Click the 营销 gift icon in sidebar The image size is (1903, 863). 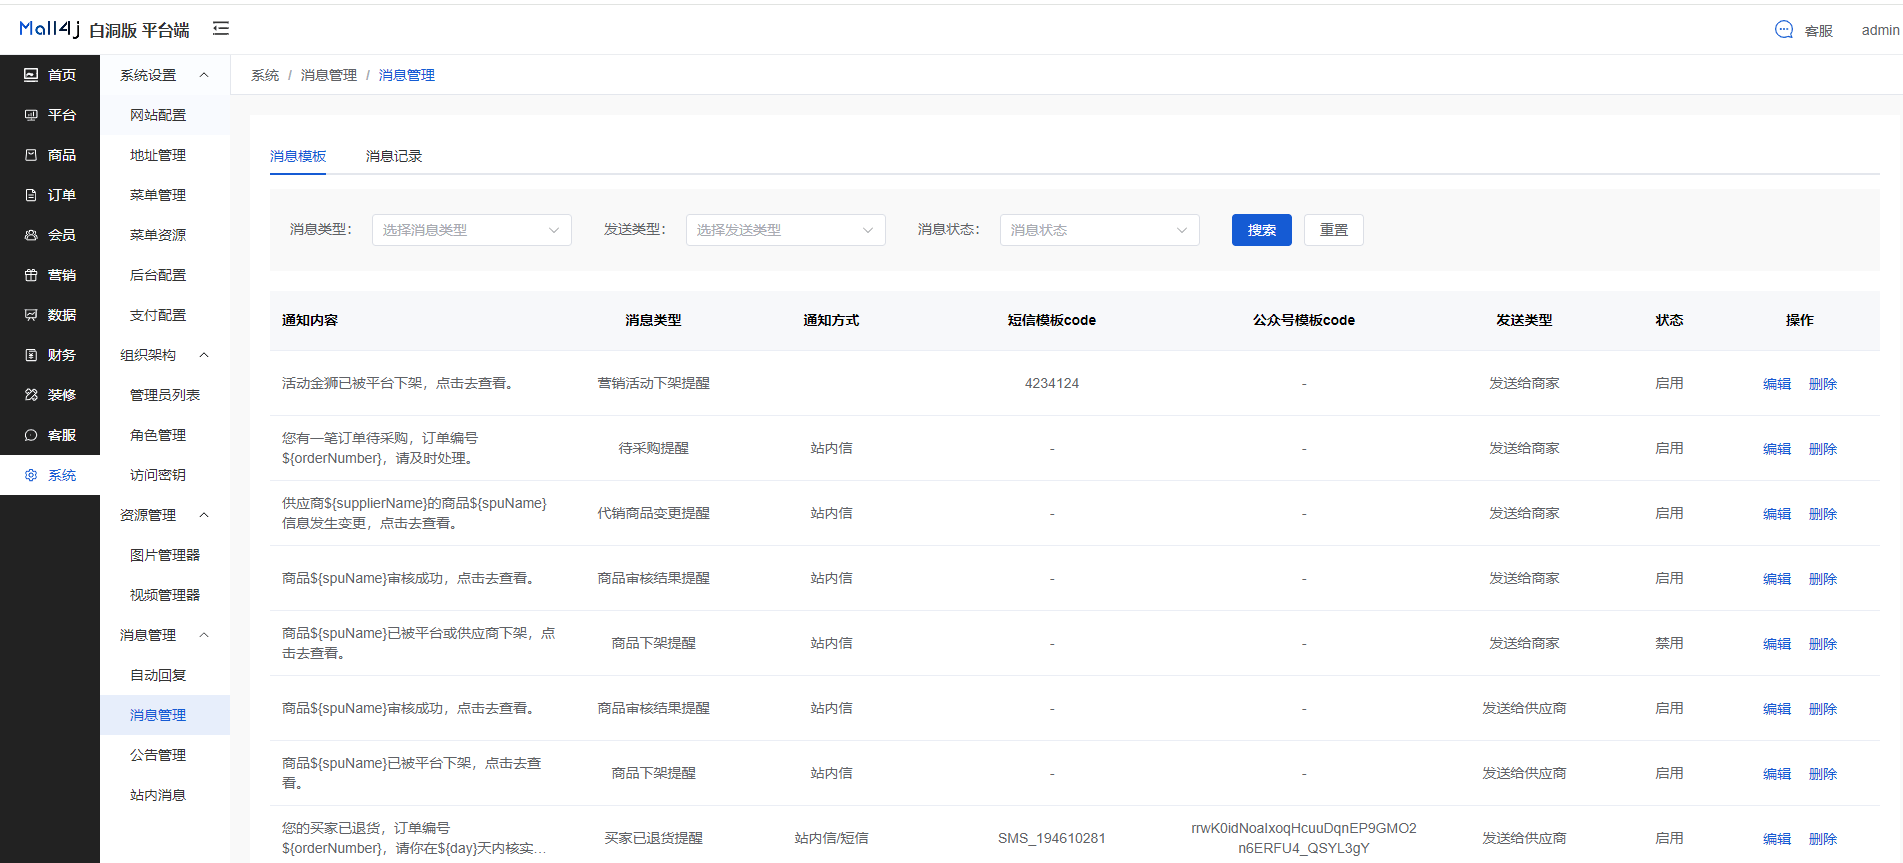[x=31, y=275]
